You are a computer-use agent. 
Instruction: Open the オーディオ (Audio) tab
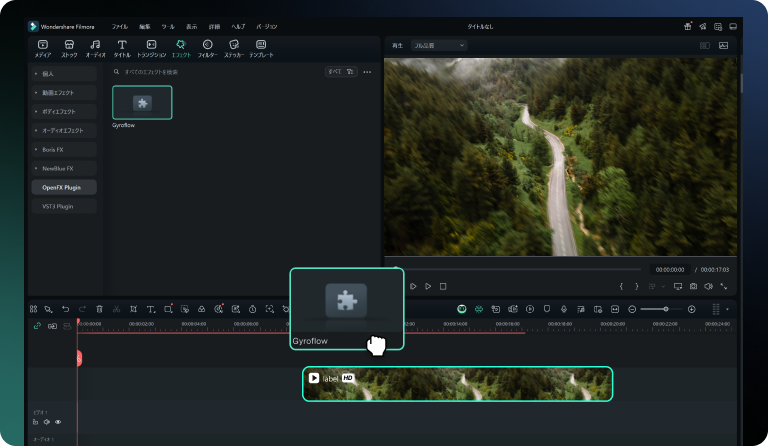pyautogui.click(x=96, y=49)
